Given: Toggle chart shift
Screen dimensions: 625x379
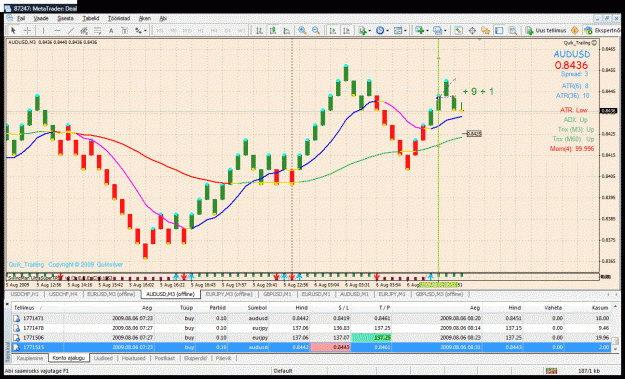Looking at the screenshot, I should 346,30.
